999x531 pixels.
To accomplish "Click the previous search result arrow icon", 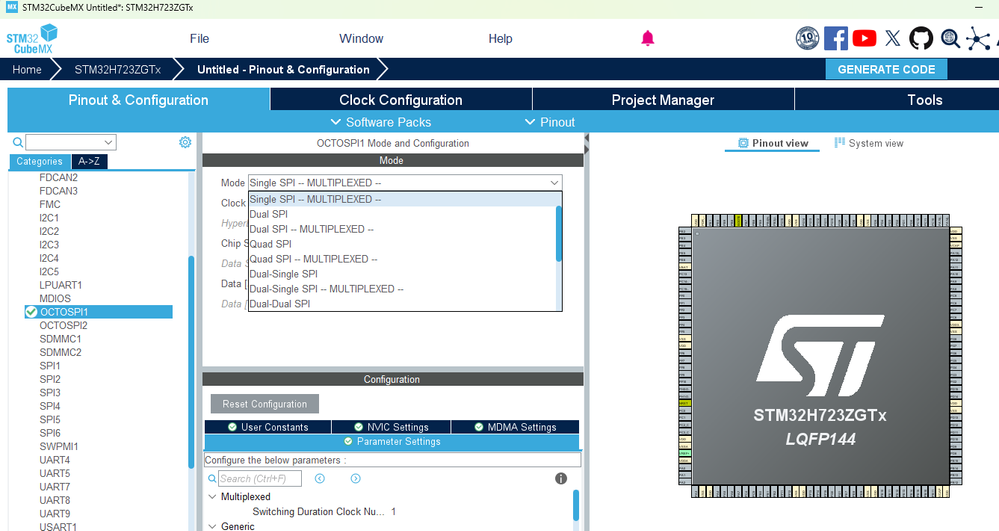I will coord(320,478).
